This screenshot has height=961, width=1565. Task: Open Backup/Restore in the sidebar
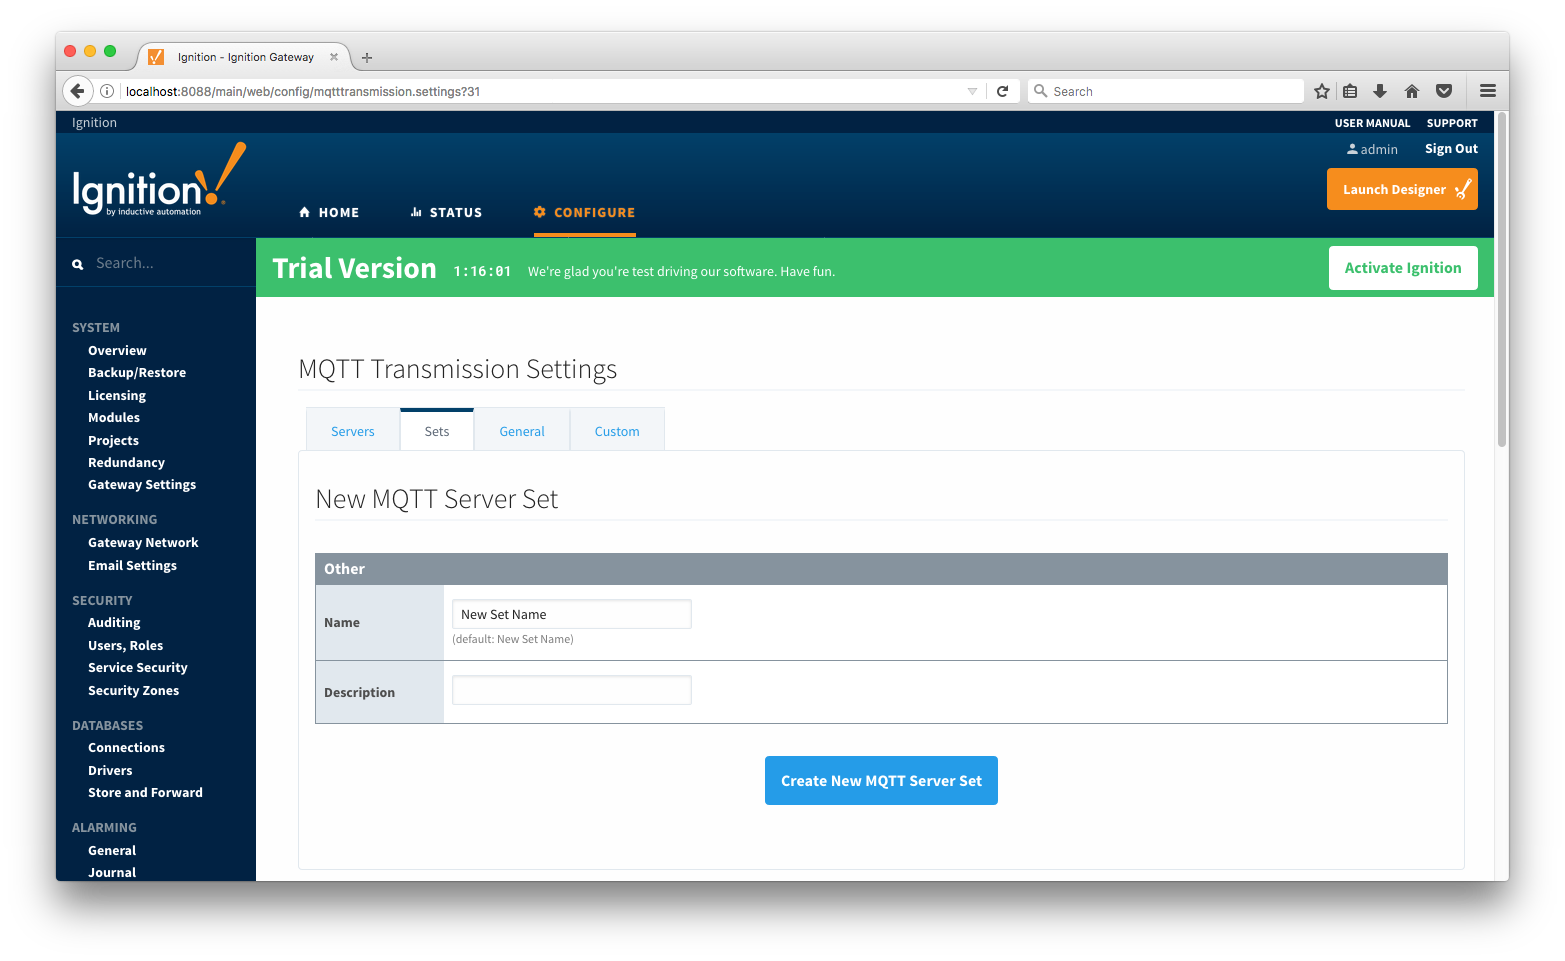(137, 372)
